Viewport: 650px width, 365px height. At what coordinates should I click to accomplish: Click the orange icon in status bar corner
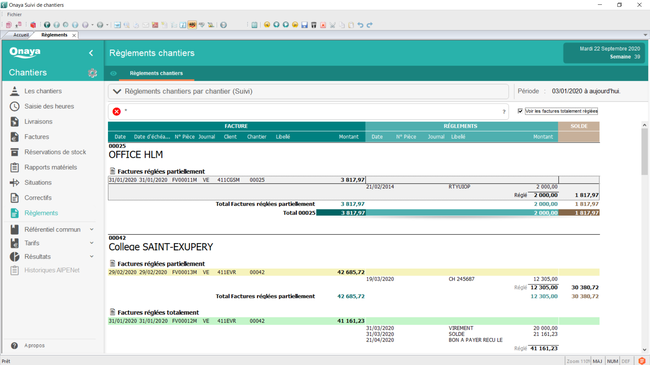tap(642, 361)
